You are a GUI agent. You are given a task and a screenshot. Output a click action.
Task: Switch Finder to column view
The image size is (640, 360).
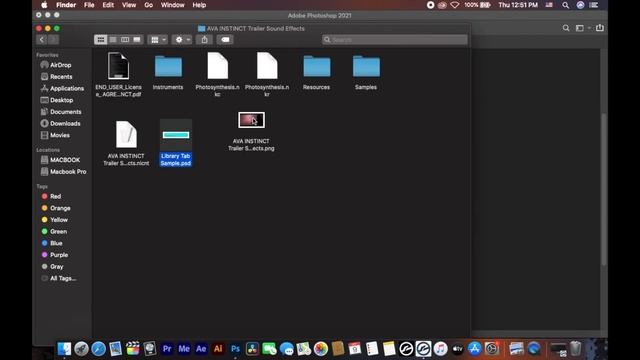[125, 40]
